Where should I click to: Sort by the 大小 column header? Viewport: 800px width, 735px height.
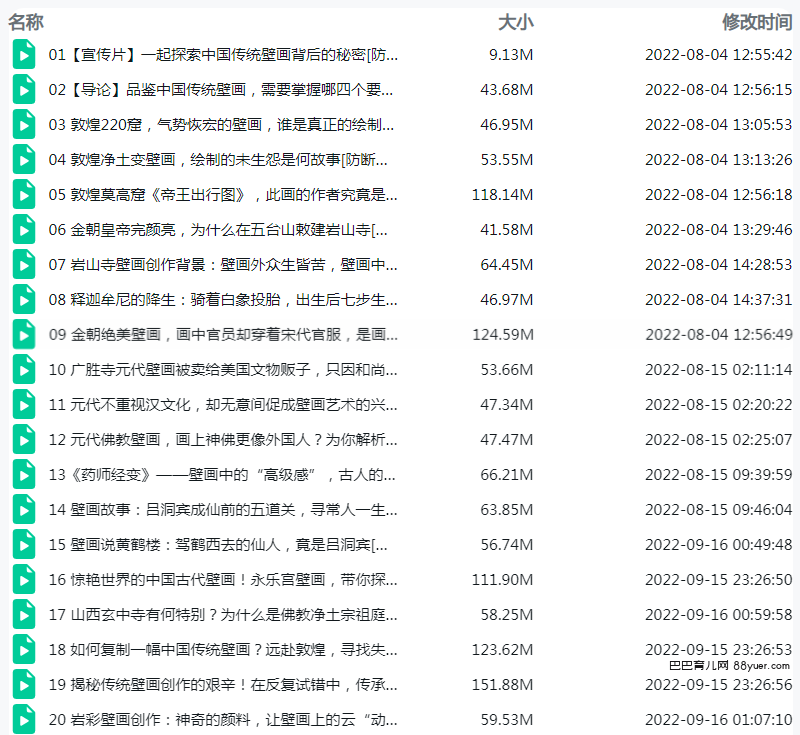pyautogui.click(x=515, y=21)
